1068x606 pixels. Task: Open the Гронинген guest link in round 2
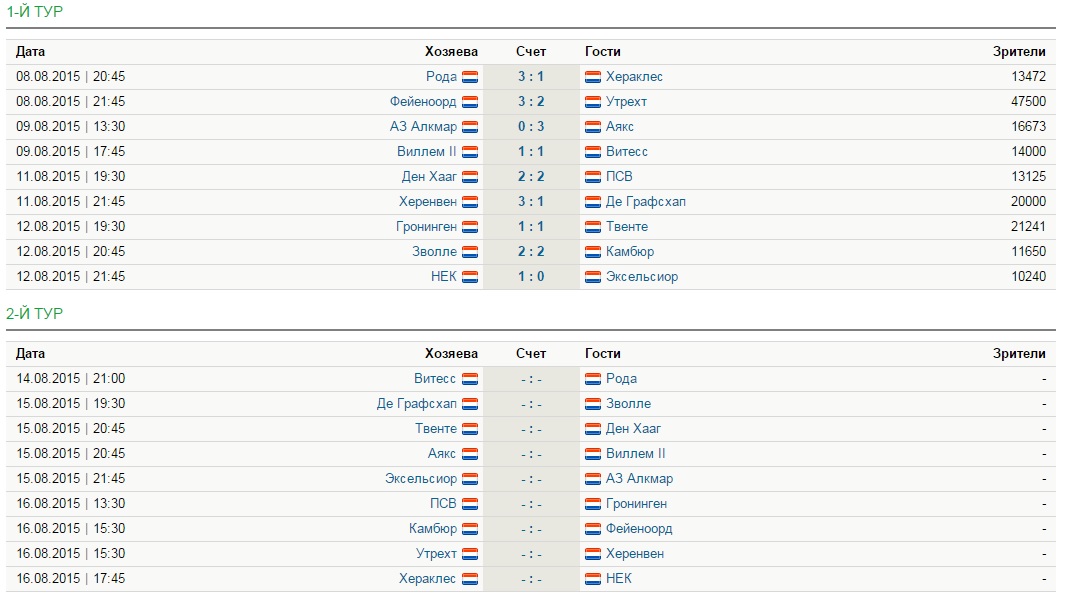coord(636,504)
